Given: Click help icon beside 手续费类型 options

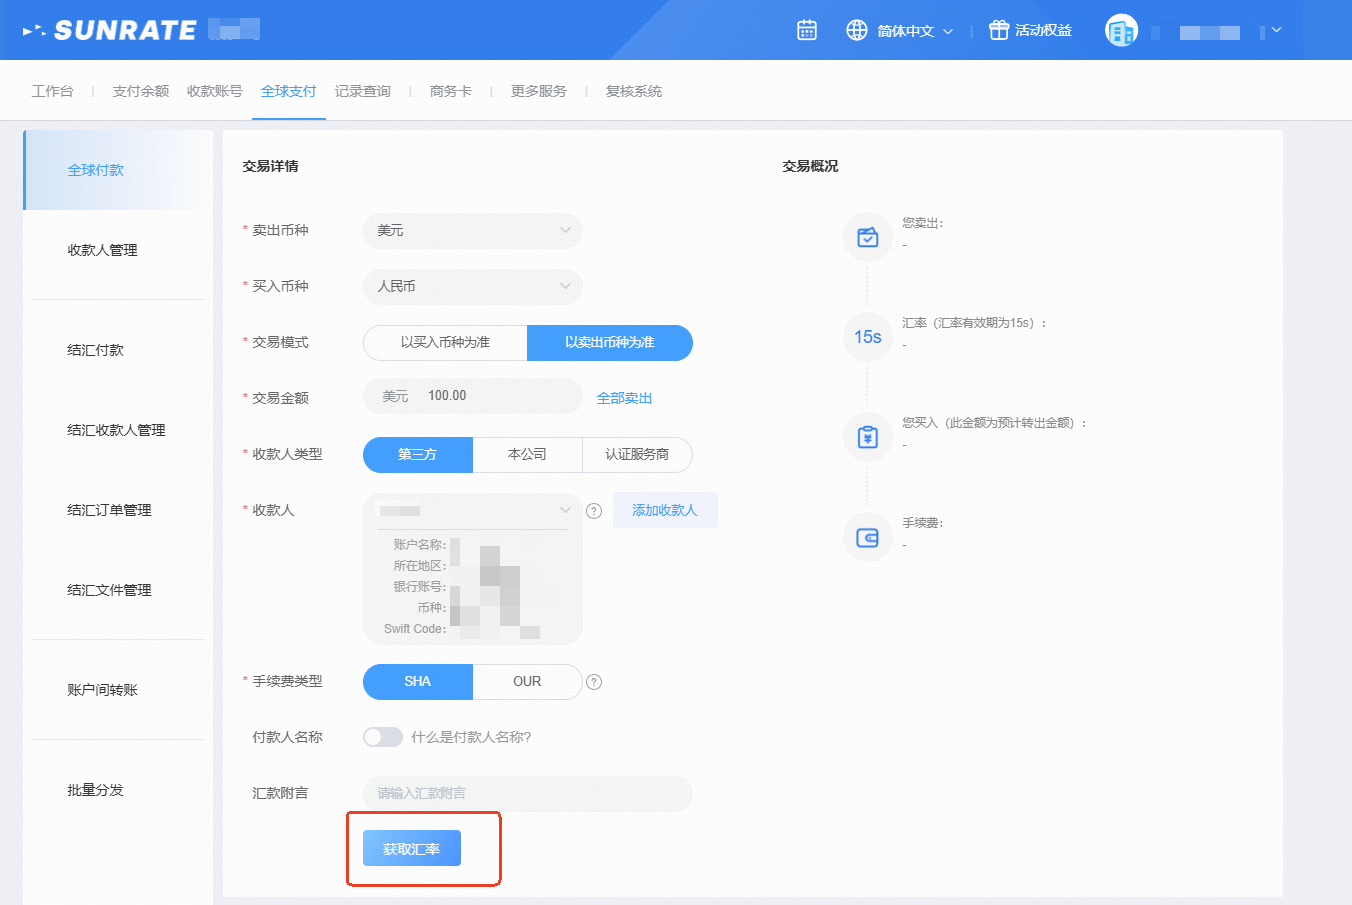Looking at the screenshot, I should click(594, 682).
